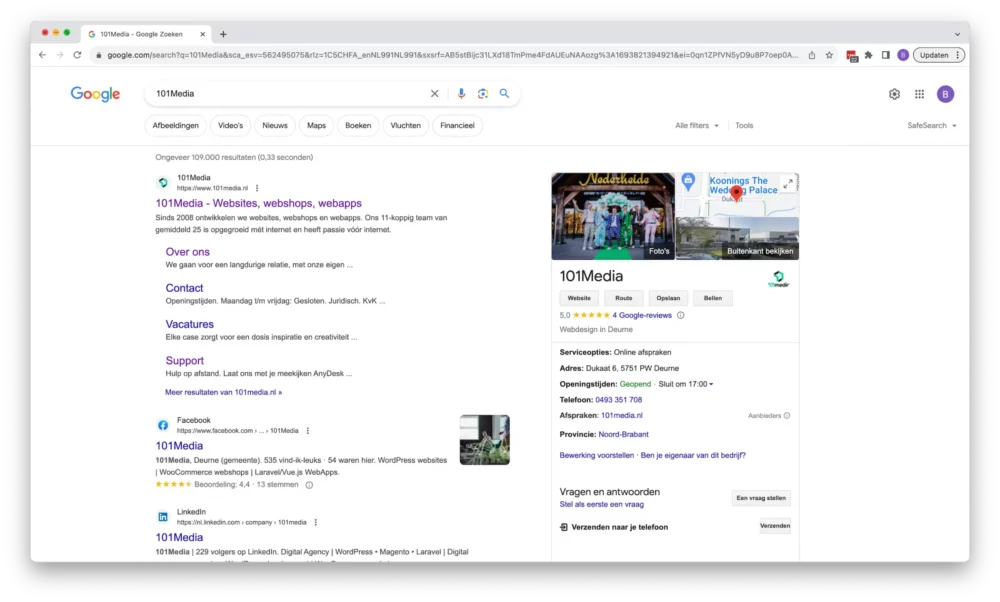1000x602 pixels.
Task: Reload the page with the refresh icon
Action: (x=77, y=55)
